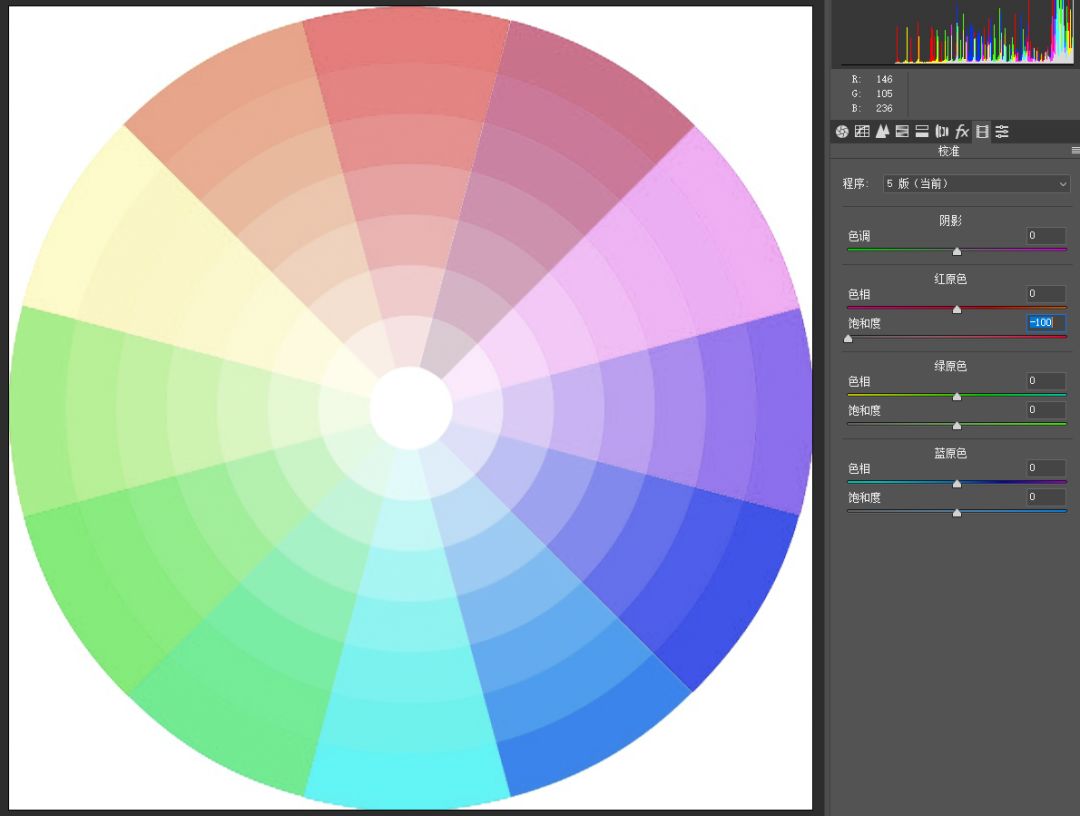This screenshot has height=816, width=1080.
Task: Click the 蓝原色 饱和度 slider handle
Action: coord(957,513)
